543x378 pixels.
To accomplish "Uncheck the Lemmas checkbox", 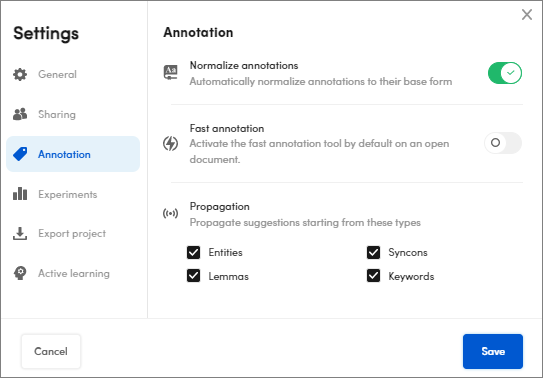I will coord(193,276).
